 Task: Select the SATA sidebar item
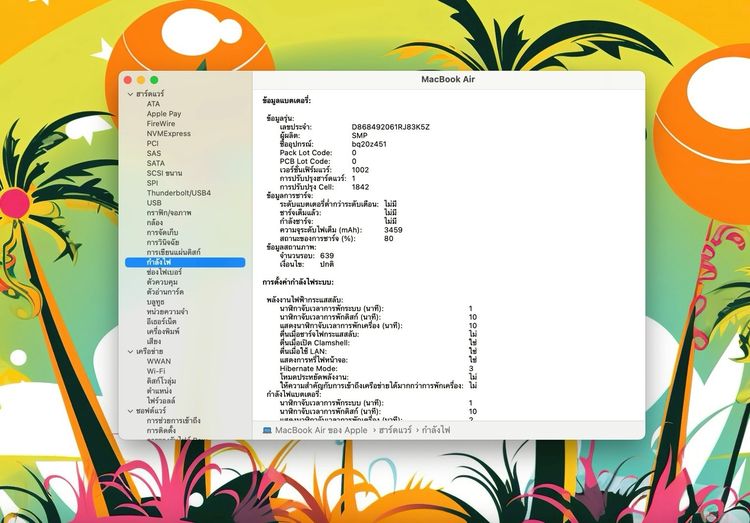pyautogui.click(x=155, y=163)
